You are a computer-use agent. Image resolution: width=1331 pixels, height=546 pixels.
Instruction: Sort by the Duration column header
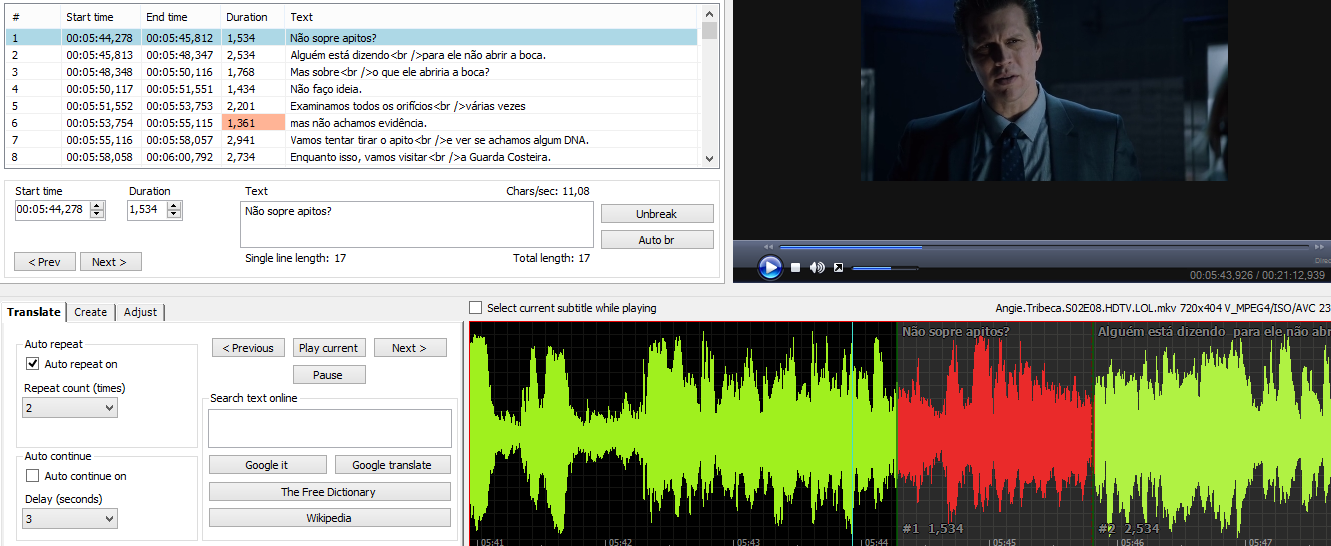253,17
